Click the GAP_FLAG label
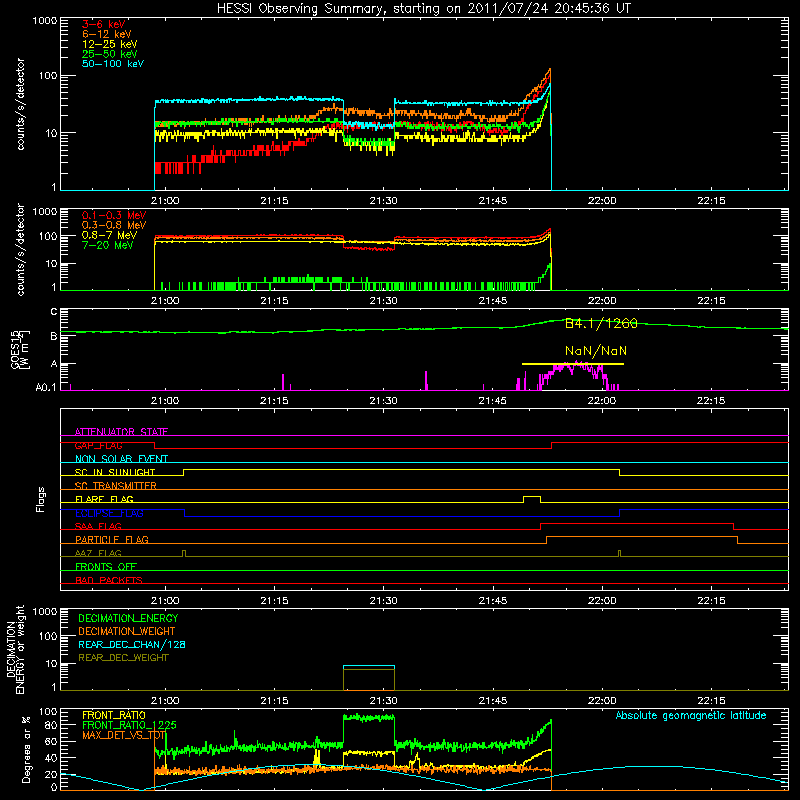 pyautogui.click(x=98, y=445)
